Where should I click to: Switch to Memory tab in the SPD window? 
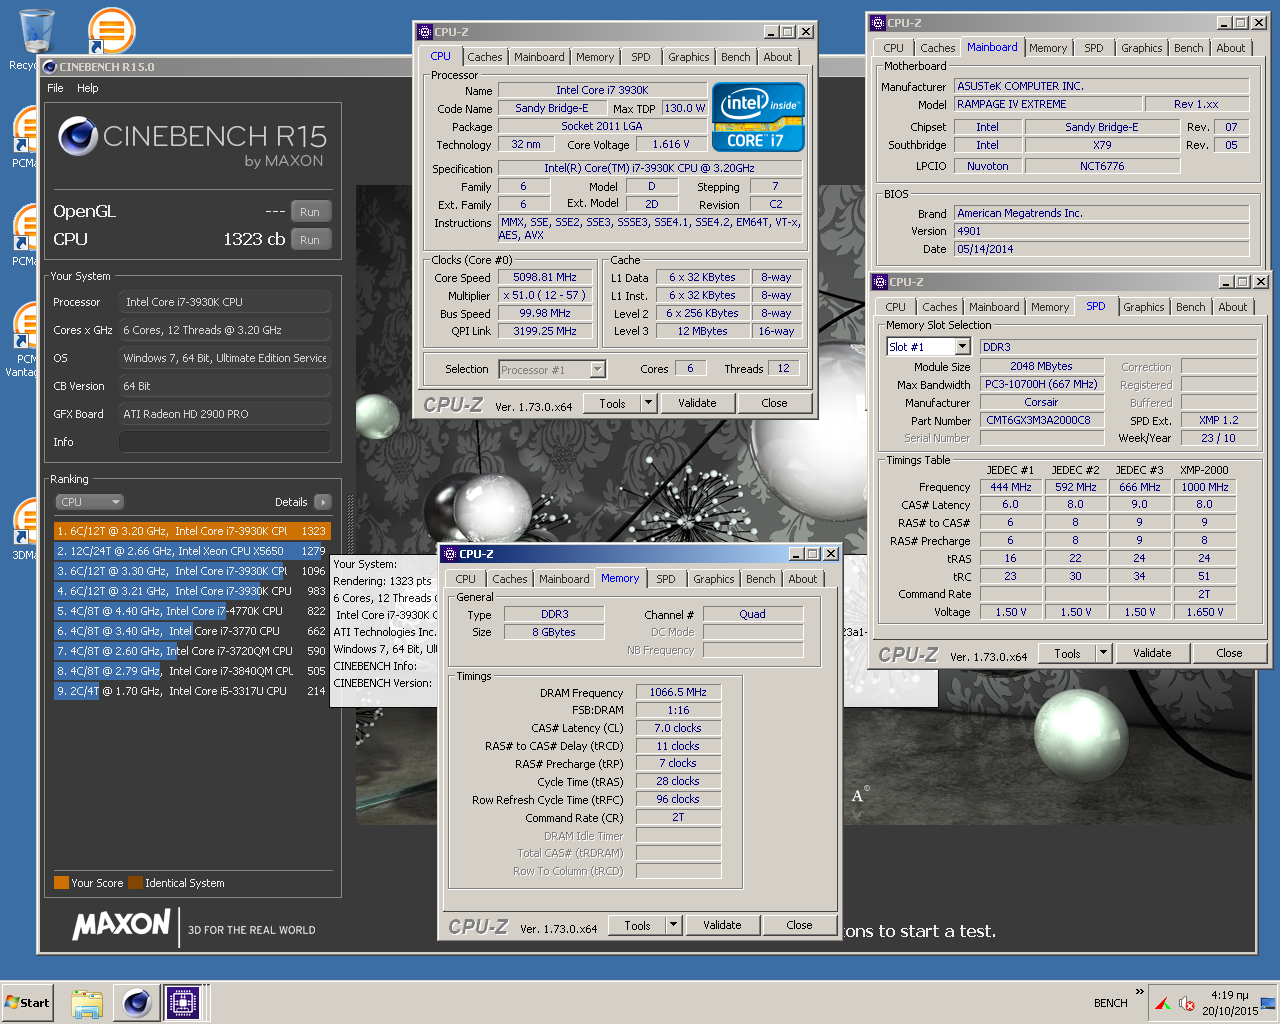point(1050,307)
